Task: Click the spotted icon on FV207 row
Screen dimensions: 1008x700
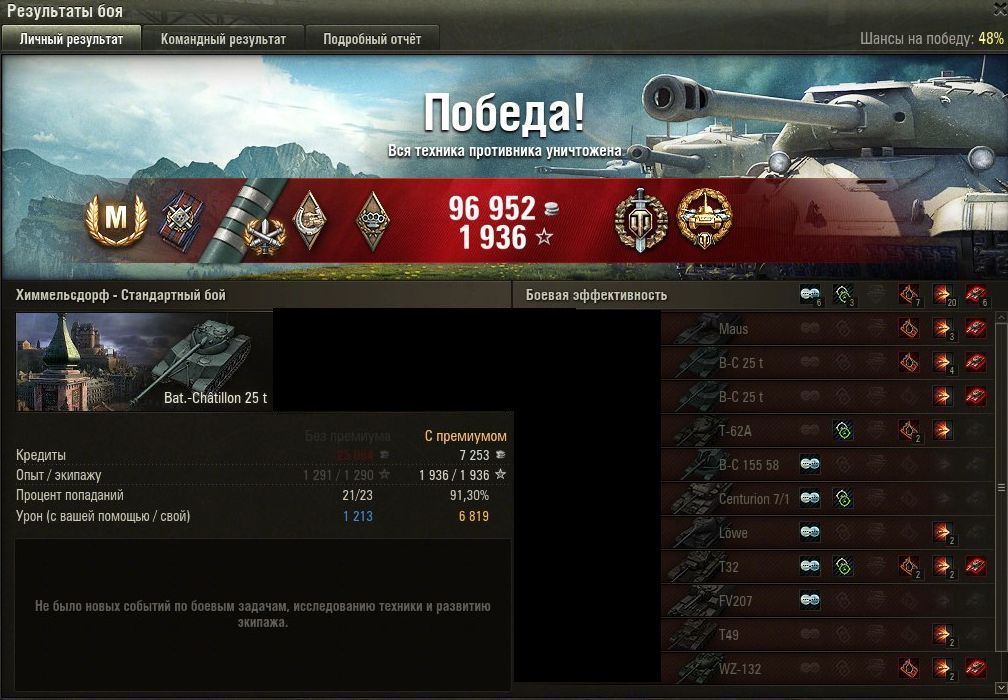Action: pos(810,600)
